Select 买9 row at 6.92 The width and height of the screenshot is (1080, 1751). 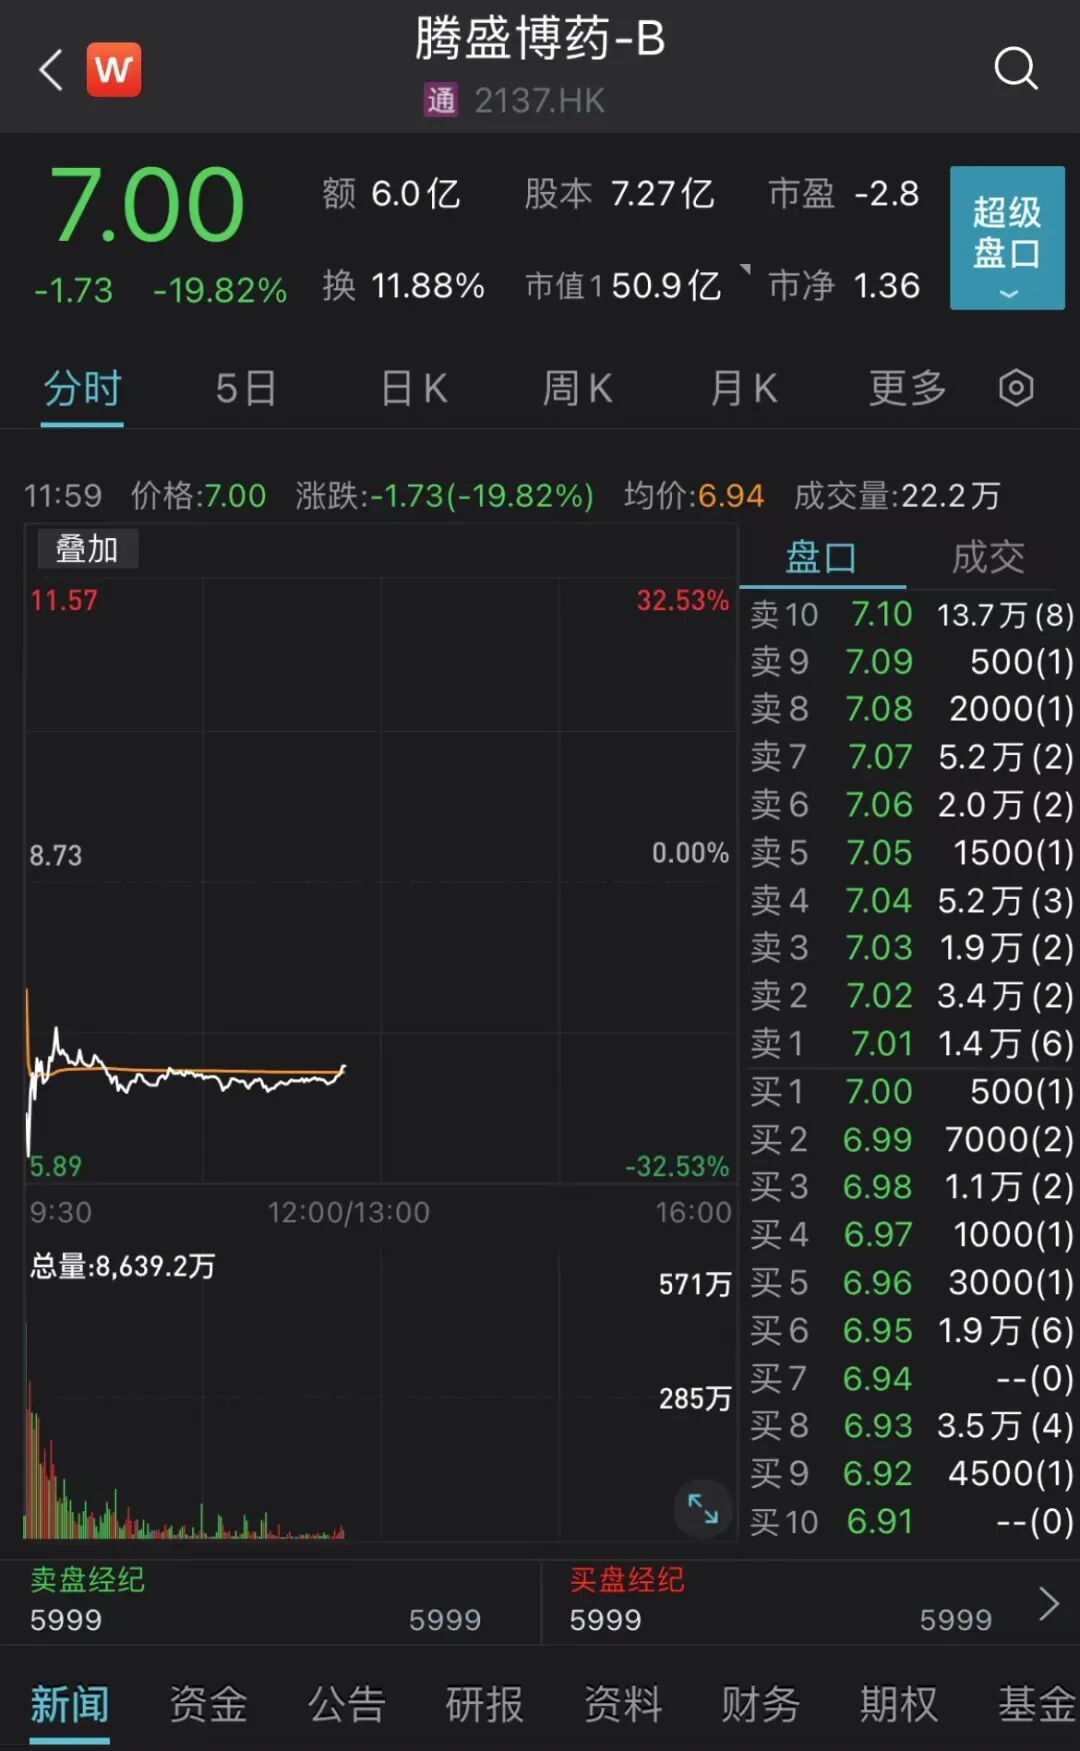911,1473
